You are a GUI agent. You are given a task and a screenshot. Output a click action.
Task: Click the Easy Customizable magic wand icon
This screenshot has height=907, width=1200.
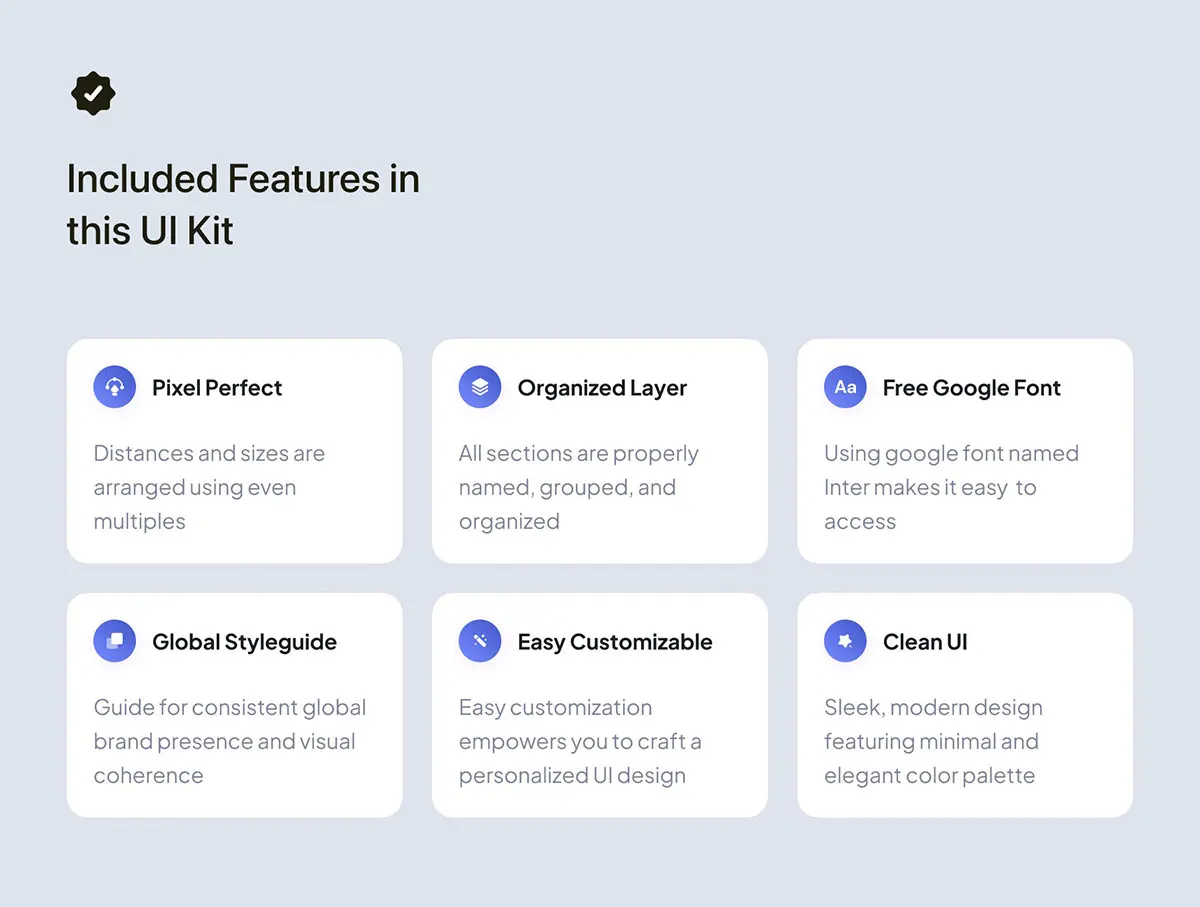[x=480, y=641]
